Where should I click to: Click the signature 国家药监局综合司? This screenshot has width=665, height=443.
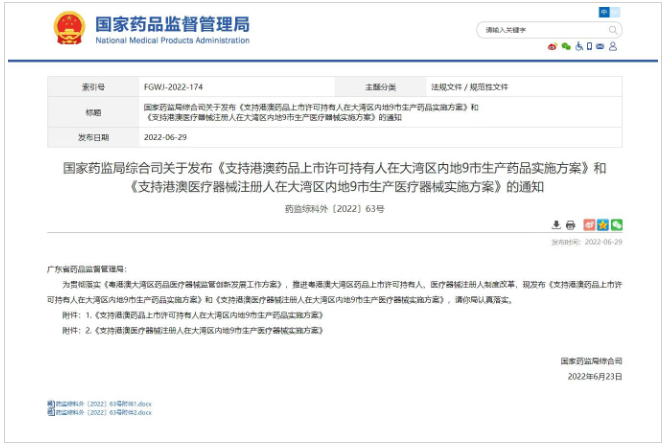[591, 361]
